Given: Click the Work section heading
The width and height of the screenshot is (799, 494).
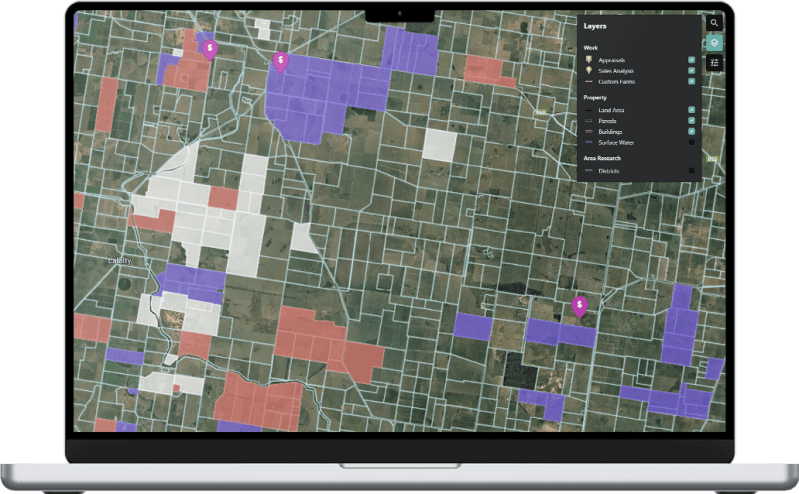Looking at the screenshot, I should 591,48.
